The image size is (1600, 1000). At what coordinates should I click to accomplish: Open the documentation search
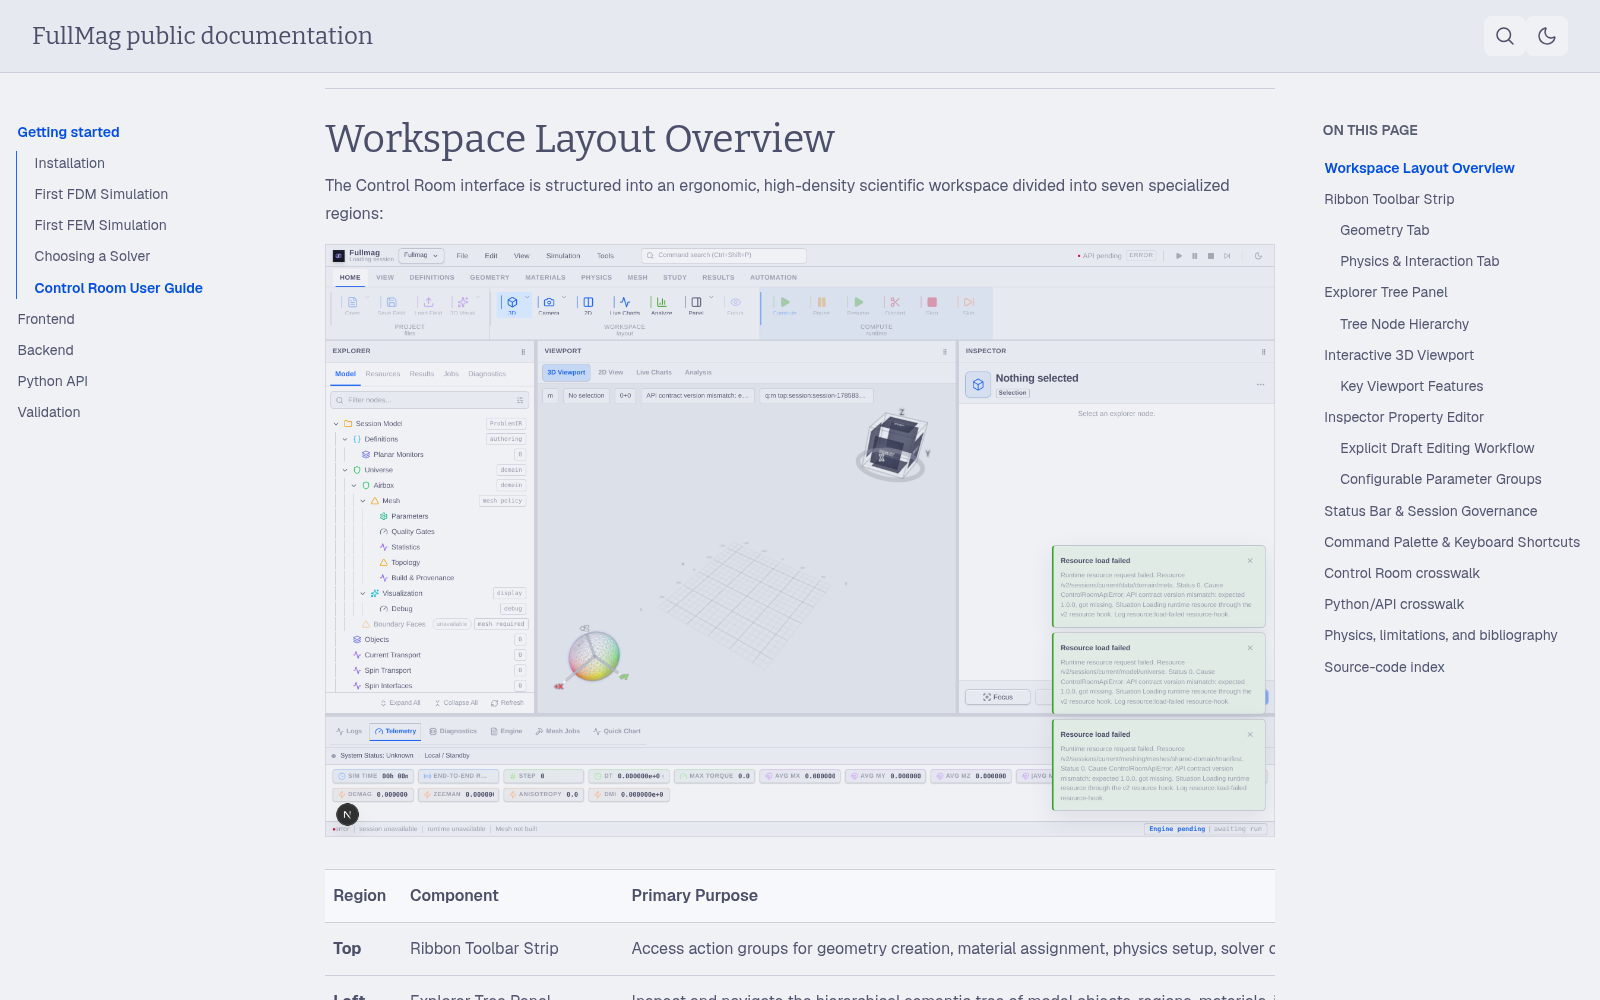[1505, 36]
